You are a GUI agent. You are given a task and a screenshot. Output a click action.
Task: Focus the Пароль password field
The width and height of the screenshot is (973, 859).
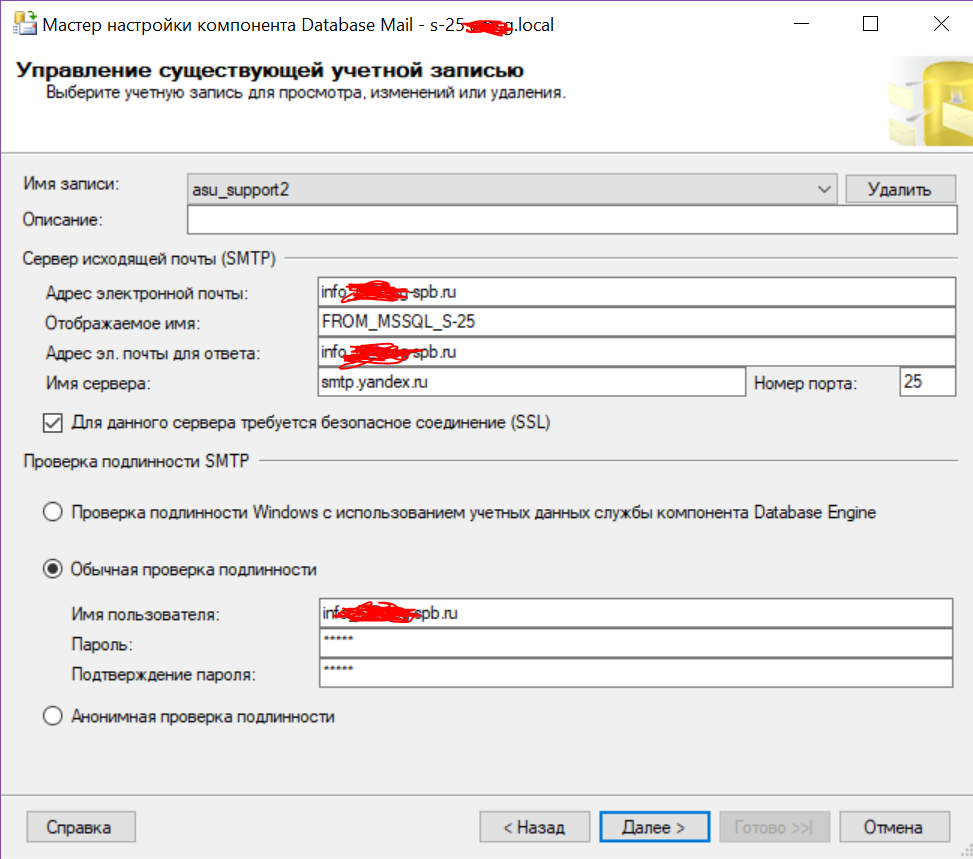(x=636, y=642)
